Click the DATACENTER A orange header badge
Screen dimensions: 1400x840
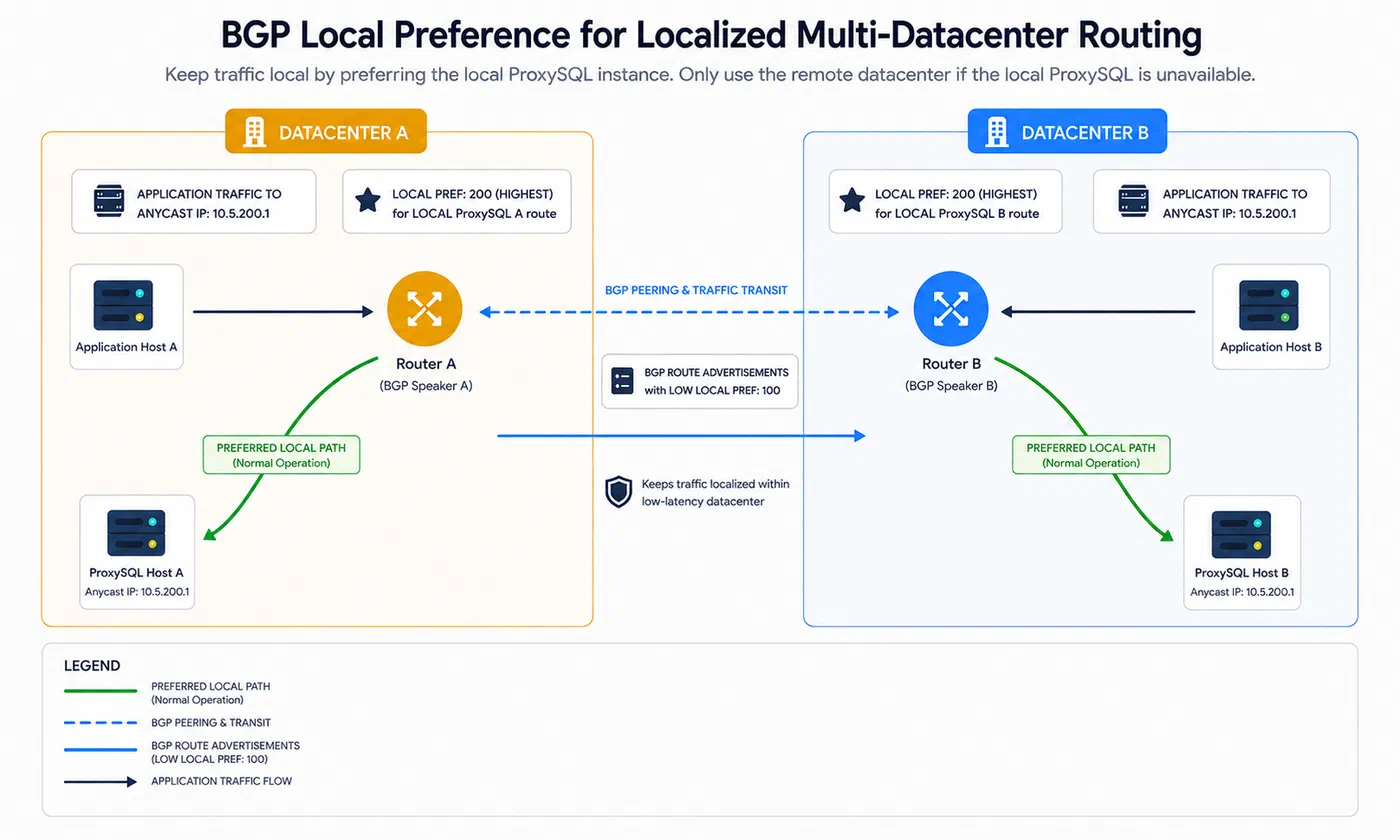point(326,131)
